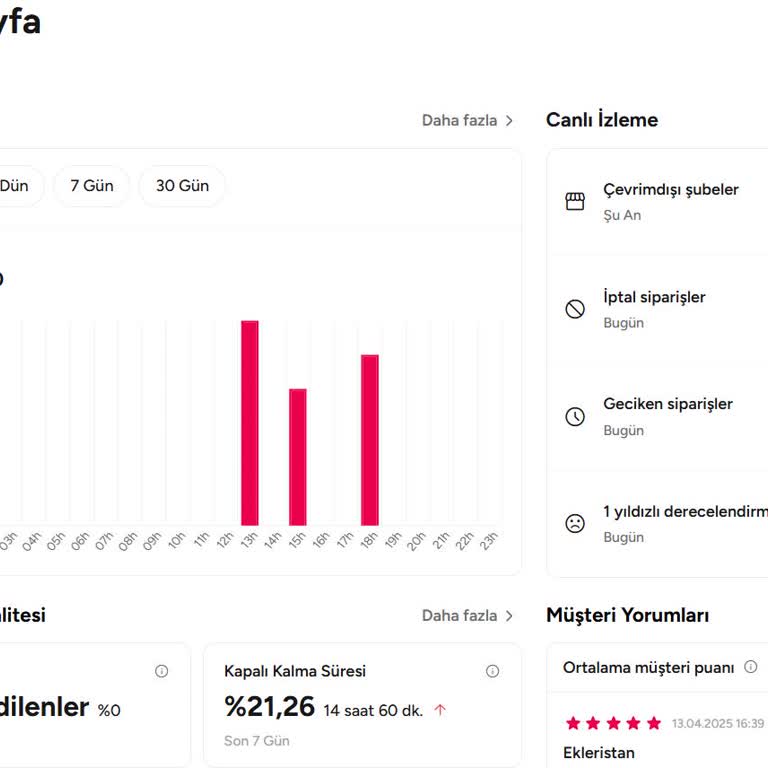The image size is (768, 768).
Task: Select the 30 Gün time range
Action: (x=182, y=186)
